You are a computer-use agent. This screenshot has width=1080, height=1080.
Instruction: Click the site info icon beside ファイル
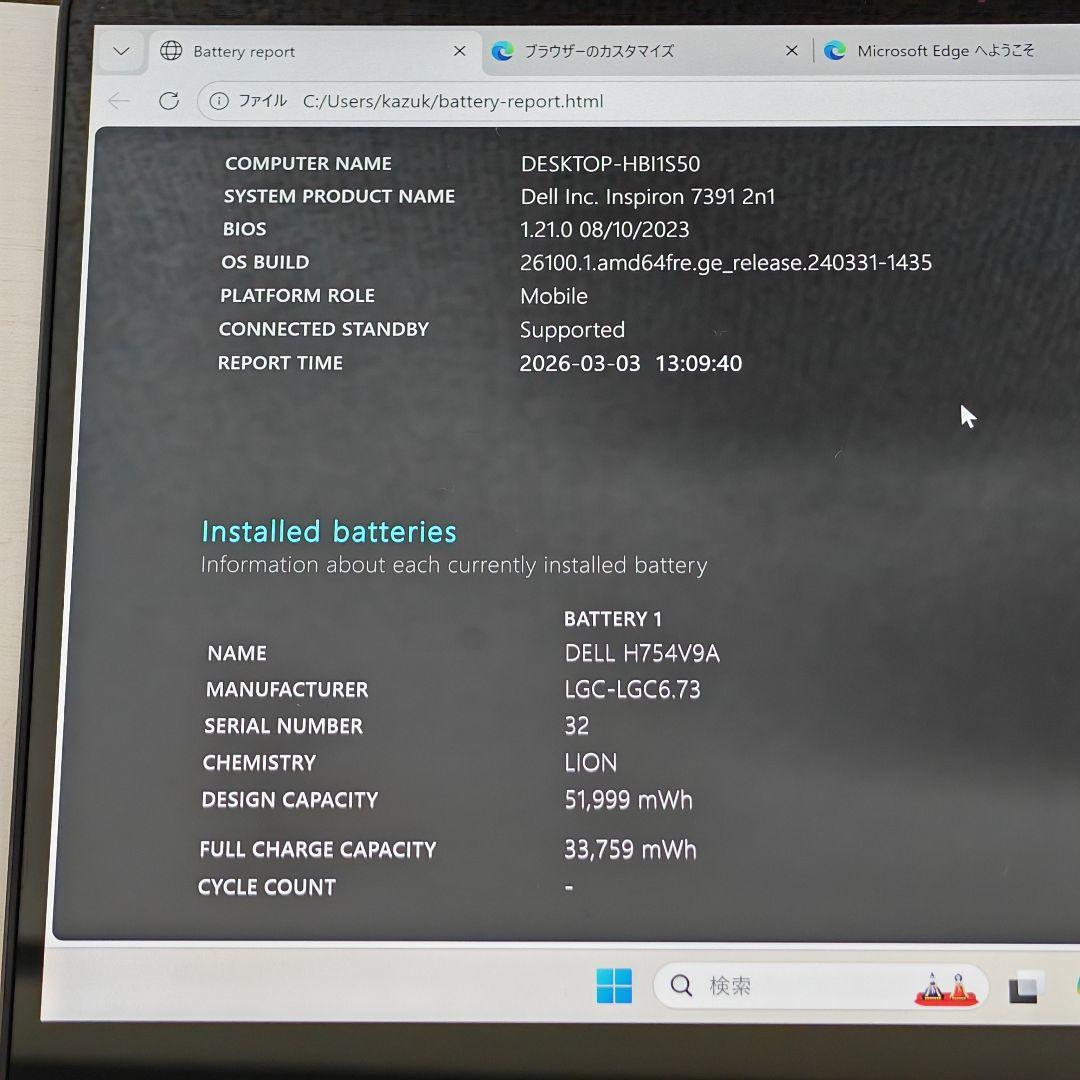[219, 101]
